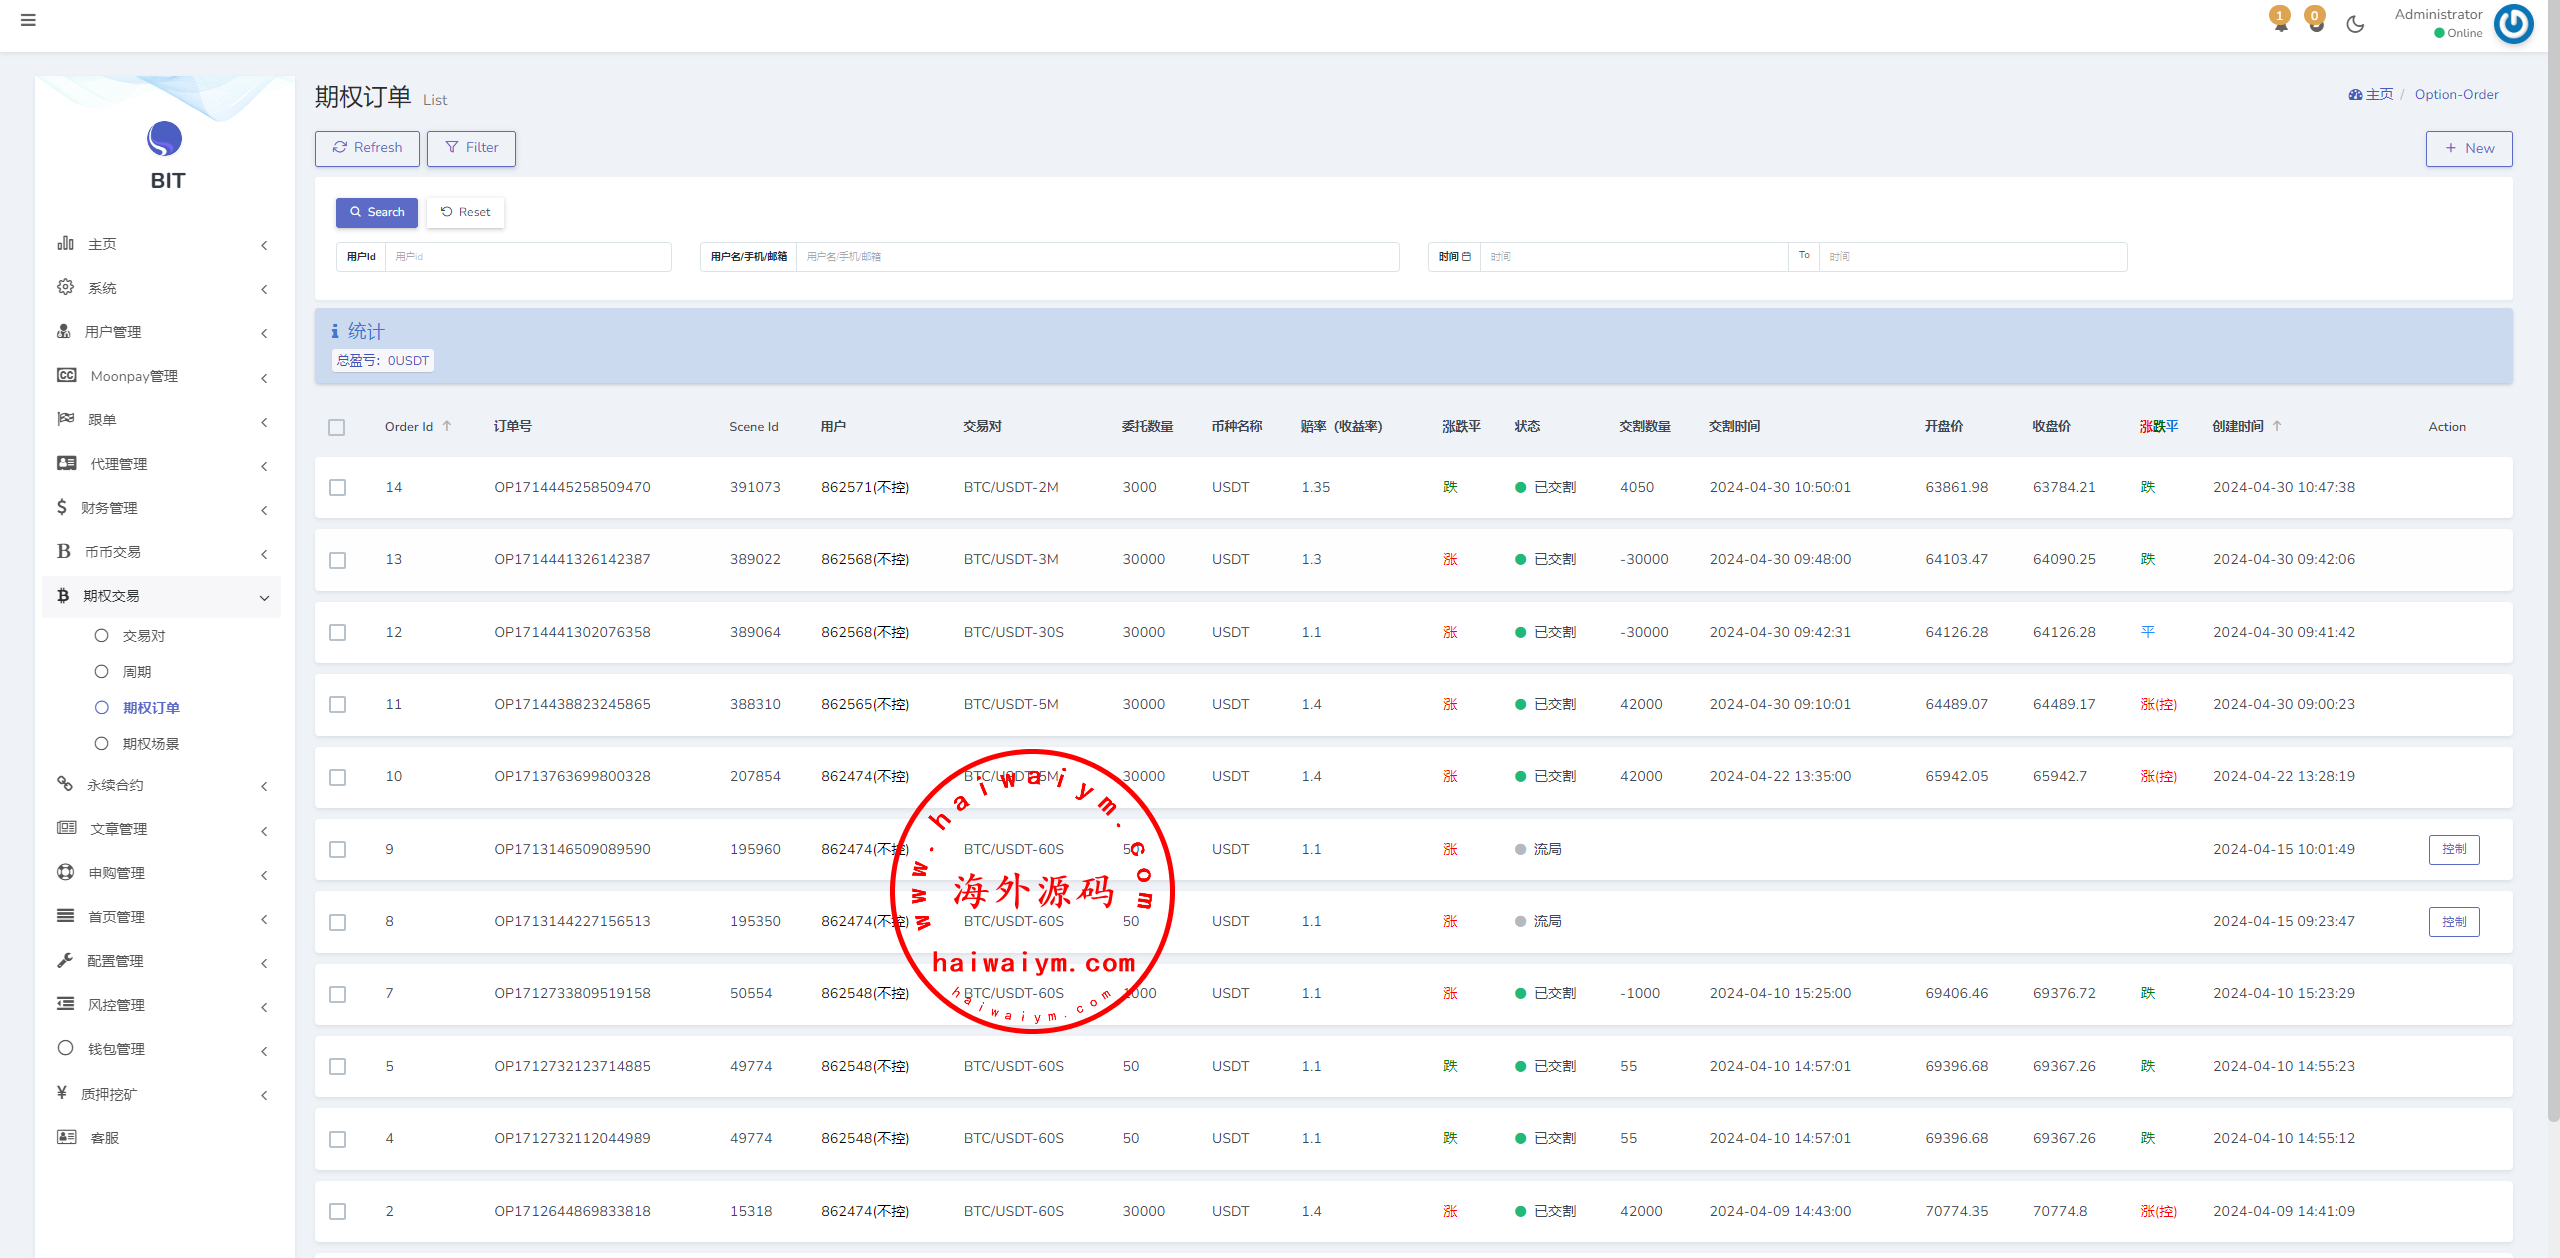
Task: Click the Refresh button
Action: click(367, 148)
